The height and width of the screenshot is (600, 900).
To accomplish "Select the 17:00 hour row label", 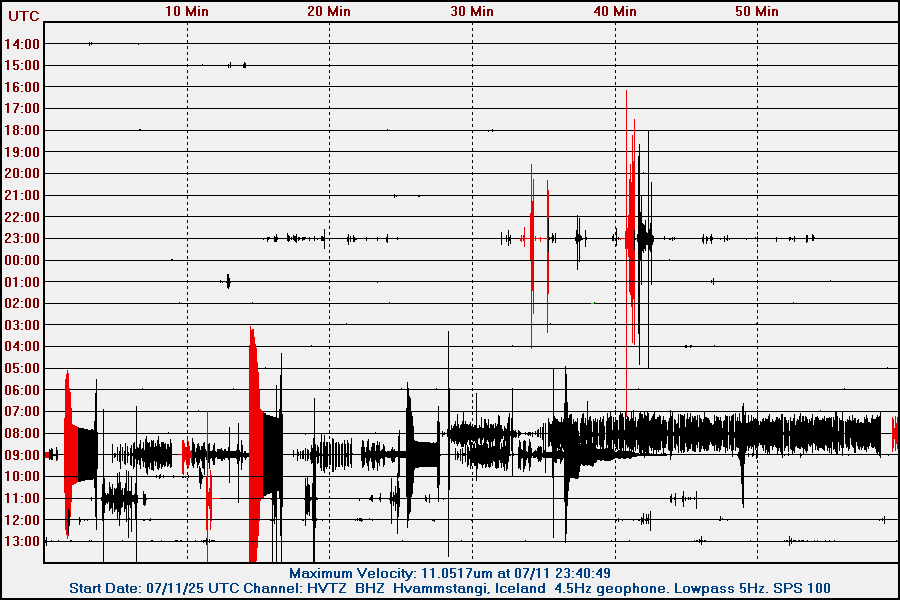I will (x=22, y=109).
